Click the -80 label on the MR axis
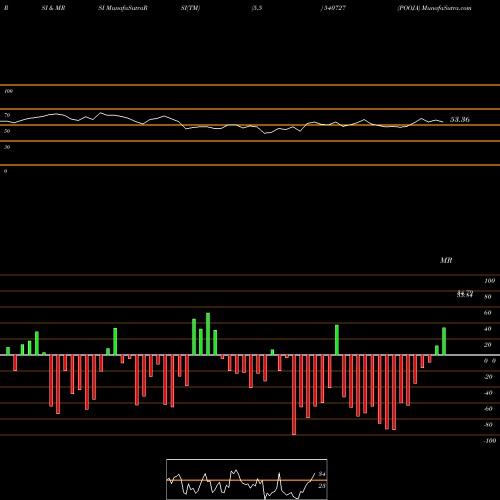This screenshot has height=500, width=500. 488,425
